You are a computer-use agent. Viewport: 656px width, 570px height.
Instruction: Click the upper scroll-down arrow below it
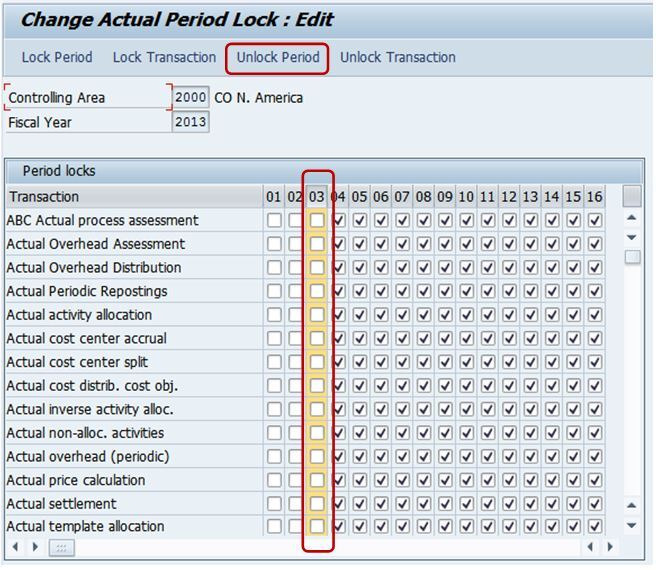point(632,237)
